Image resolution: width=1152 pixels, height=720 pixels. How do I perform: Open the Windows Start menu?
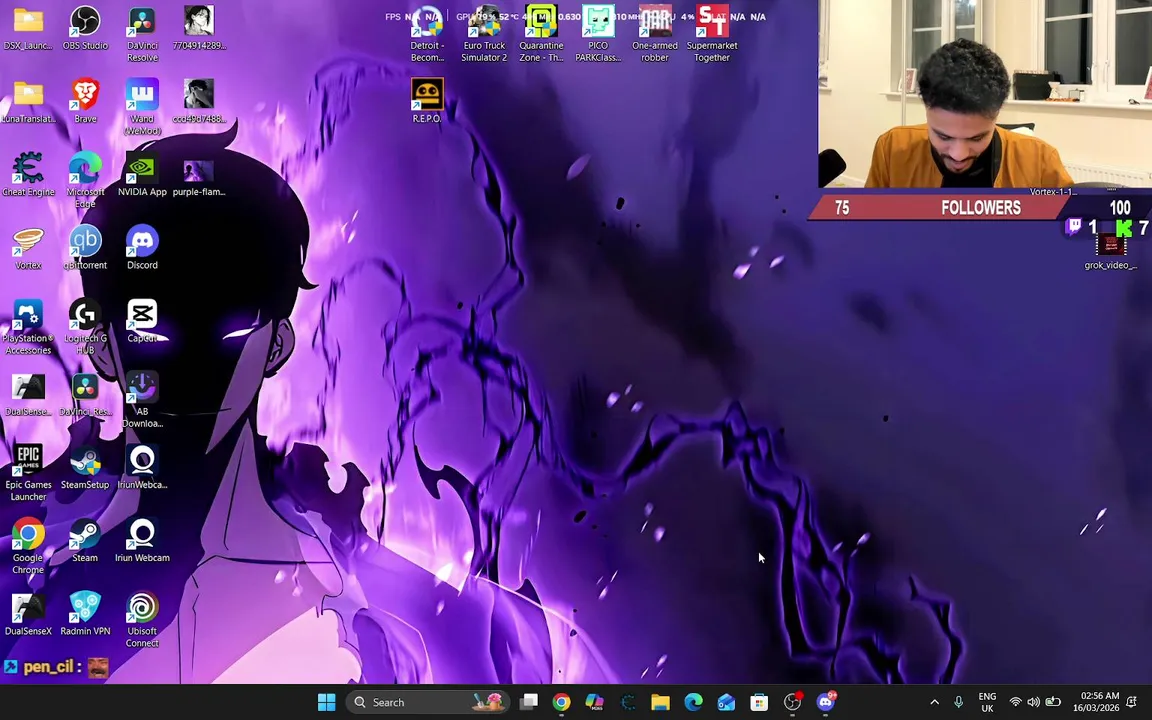click(327, 702)
